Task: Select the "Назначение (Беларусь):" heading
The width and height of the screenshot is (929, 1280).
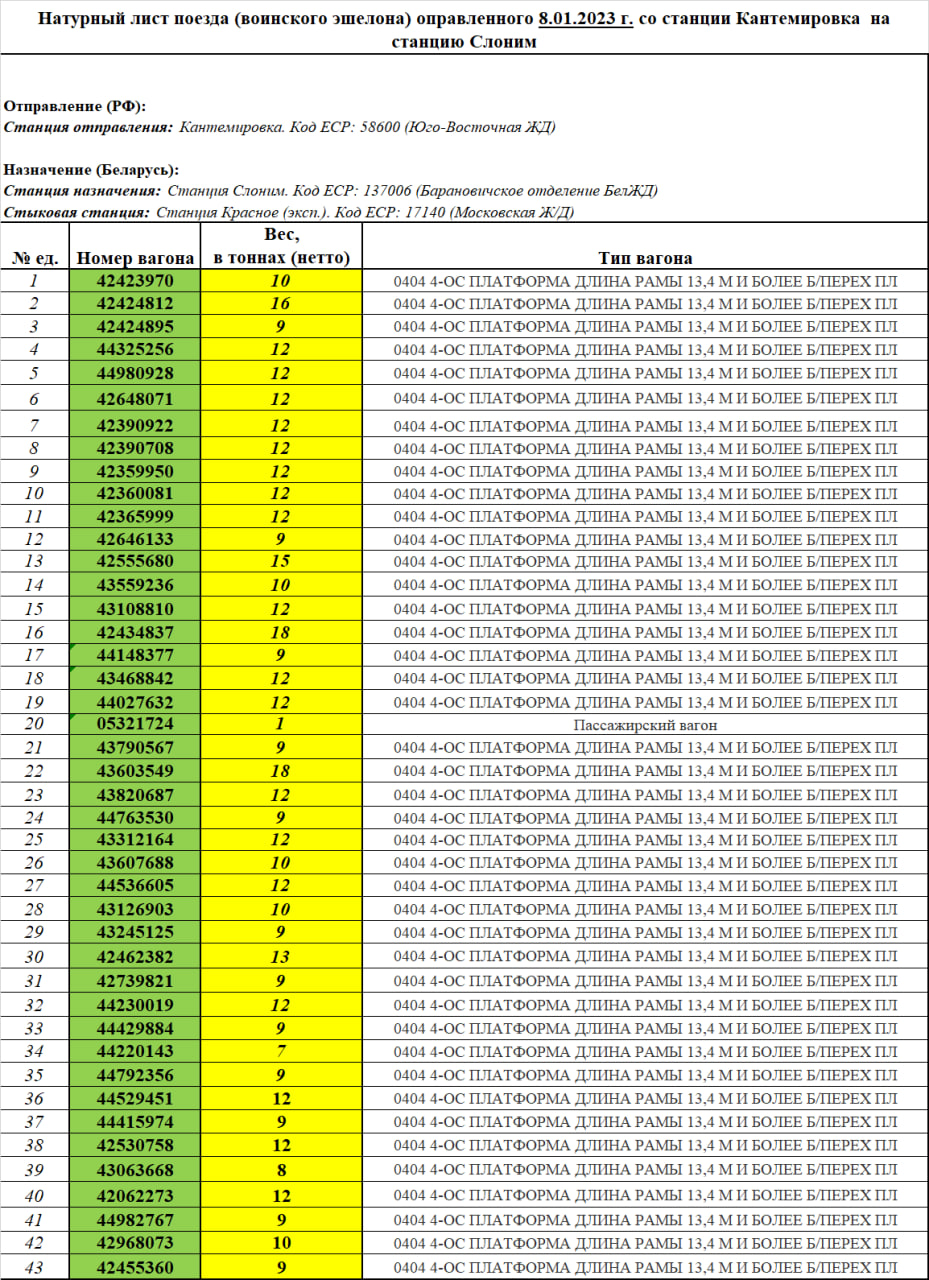Action: [x=91, y=170]
